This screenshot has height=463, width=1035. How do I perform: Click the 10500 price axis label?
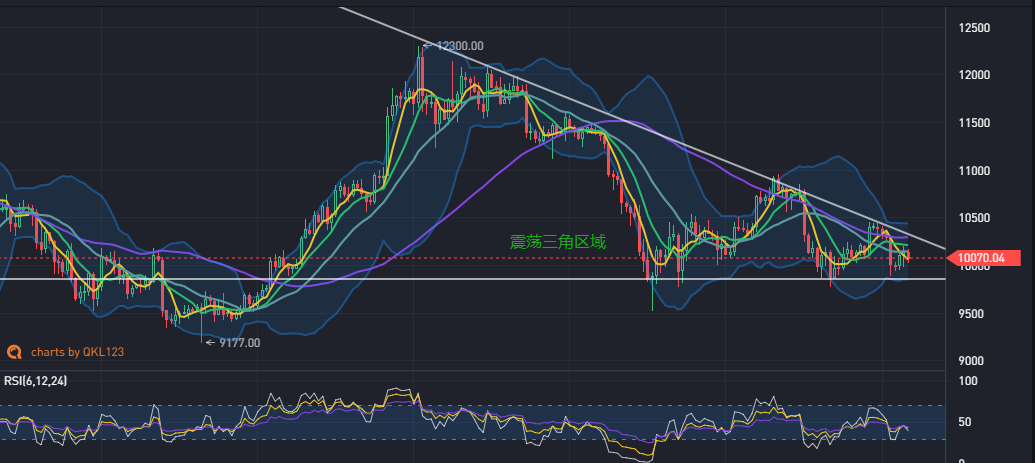[976, 219]
